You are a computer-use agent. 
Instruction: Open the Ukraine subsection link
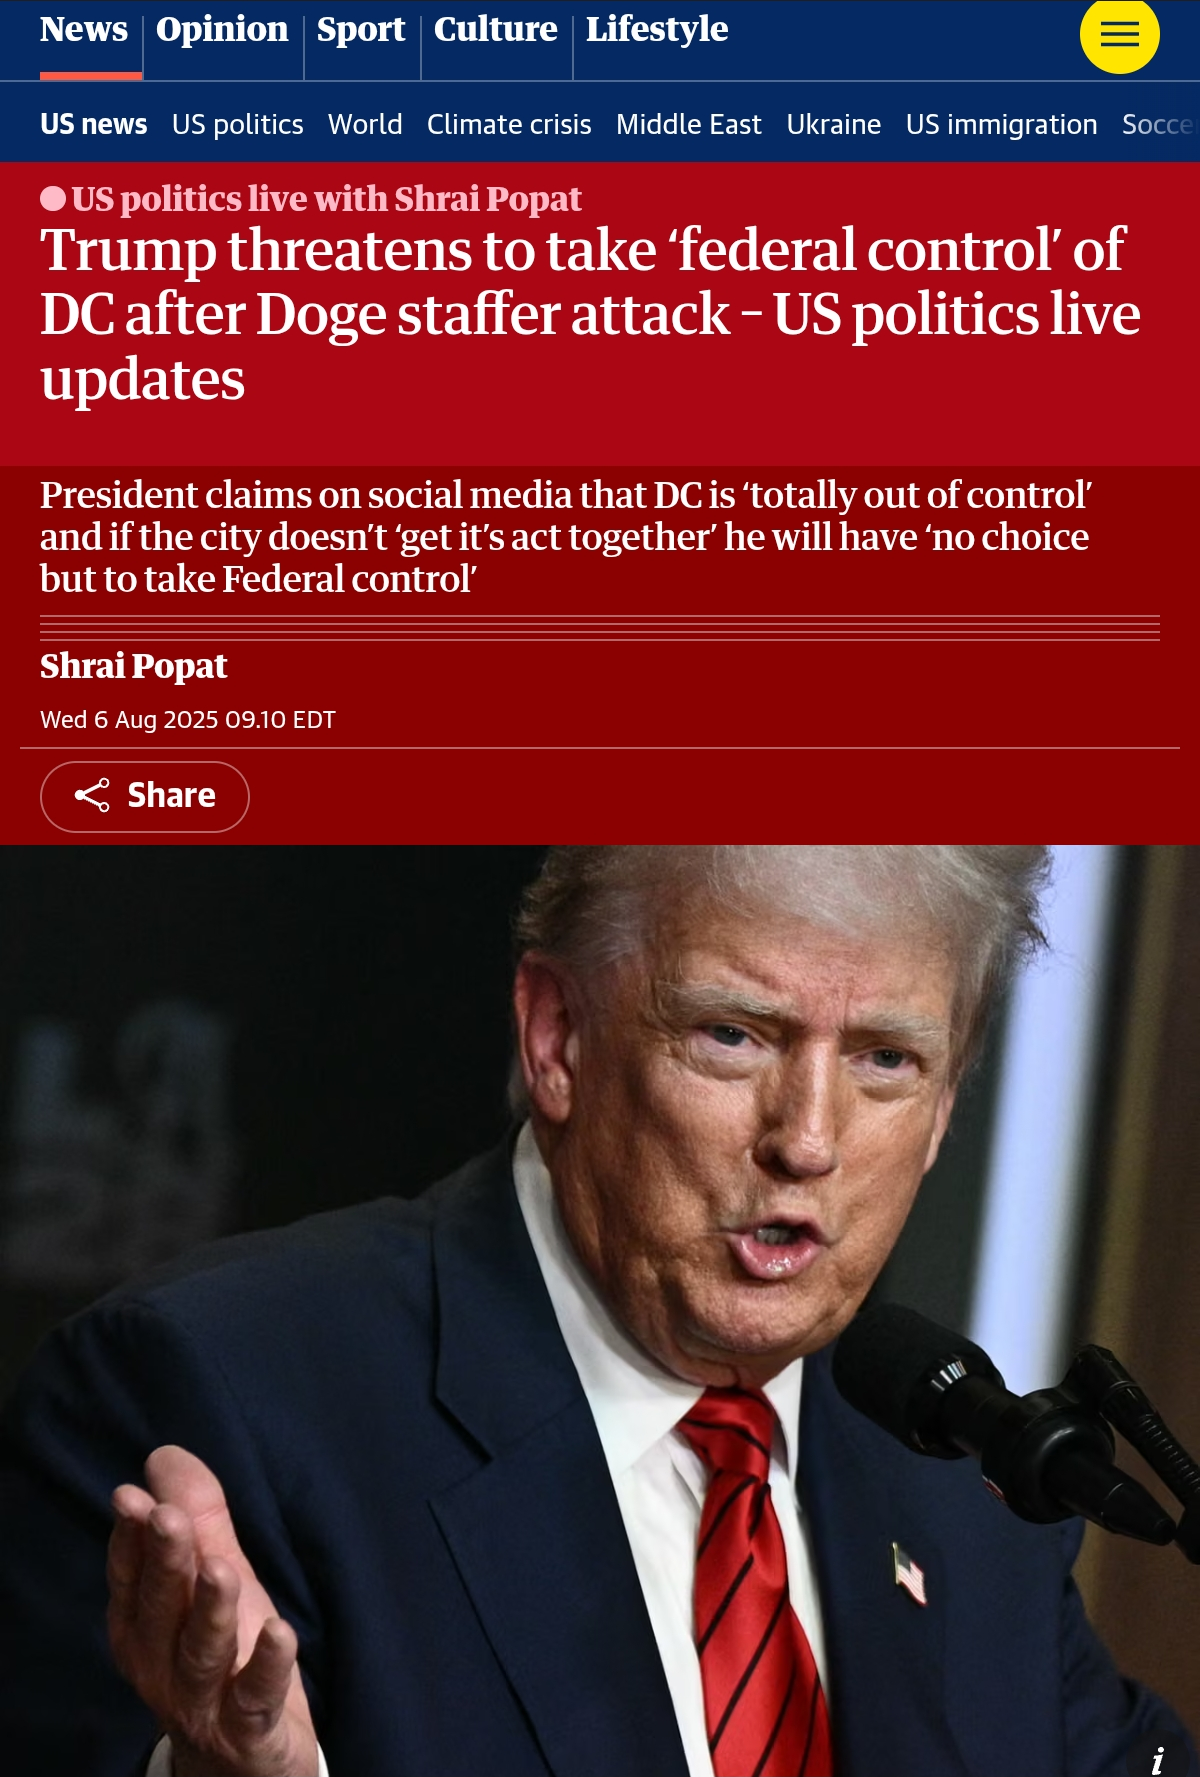point(834,124)
